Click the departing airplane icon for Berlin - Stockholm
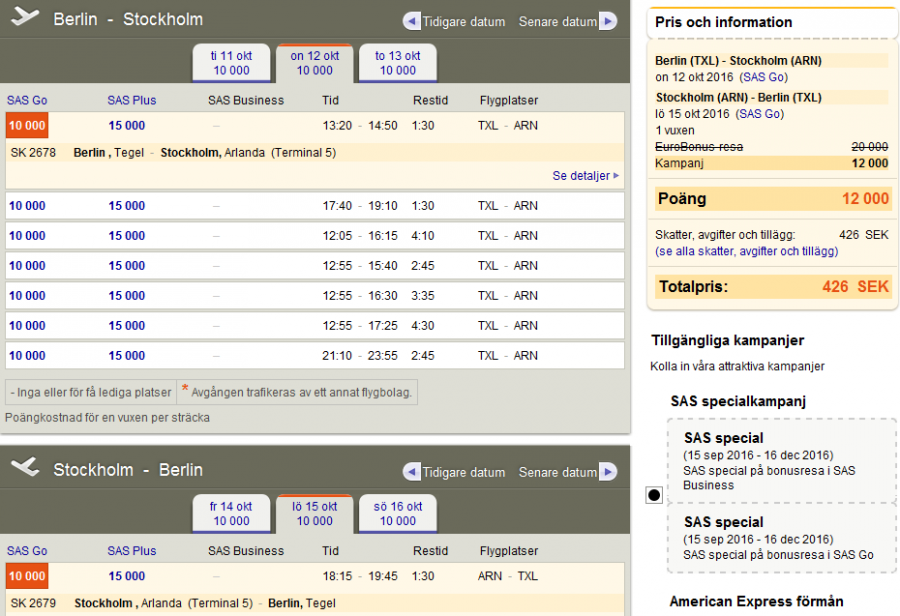The height and width of the screenshot is (616, 900). click(25, 18)
